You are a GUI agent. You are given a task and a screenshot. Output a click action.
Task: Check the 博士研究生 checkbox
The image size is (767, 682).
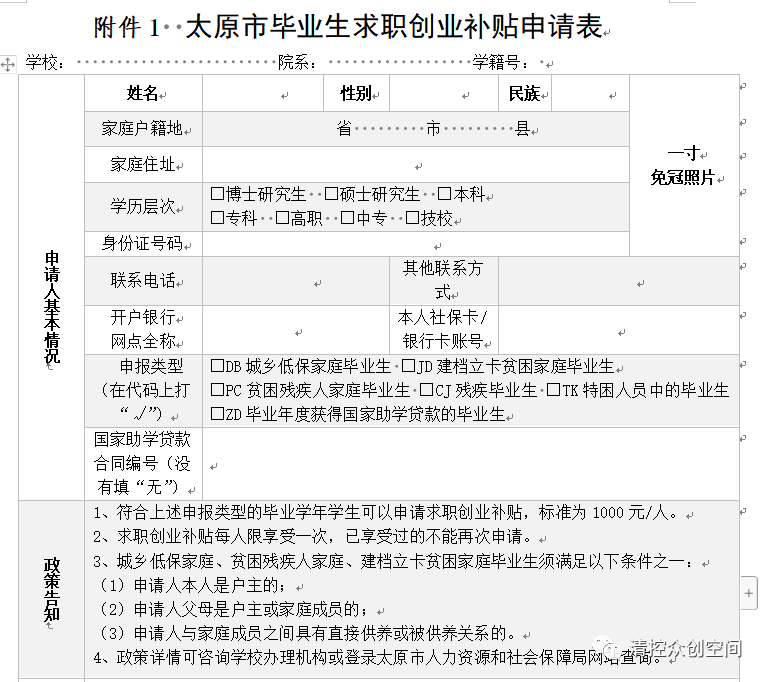point(217,194)
